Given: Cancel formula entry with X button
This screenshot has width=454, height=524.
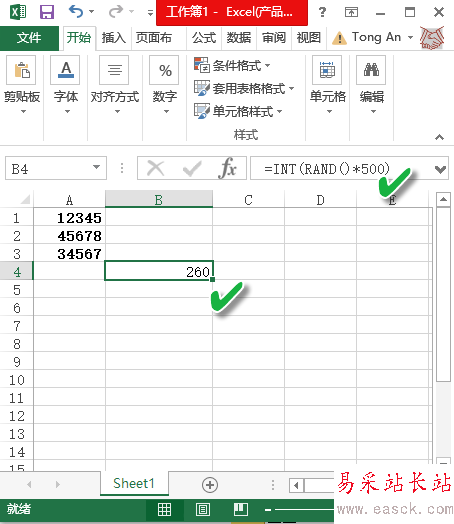Looking at the screenshot, I should pos(156,168).
